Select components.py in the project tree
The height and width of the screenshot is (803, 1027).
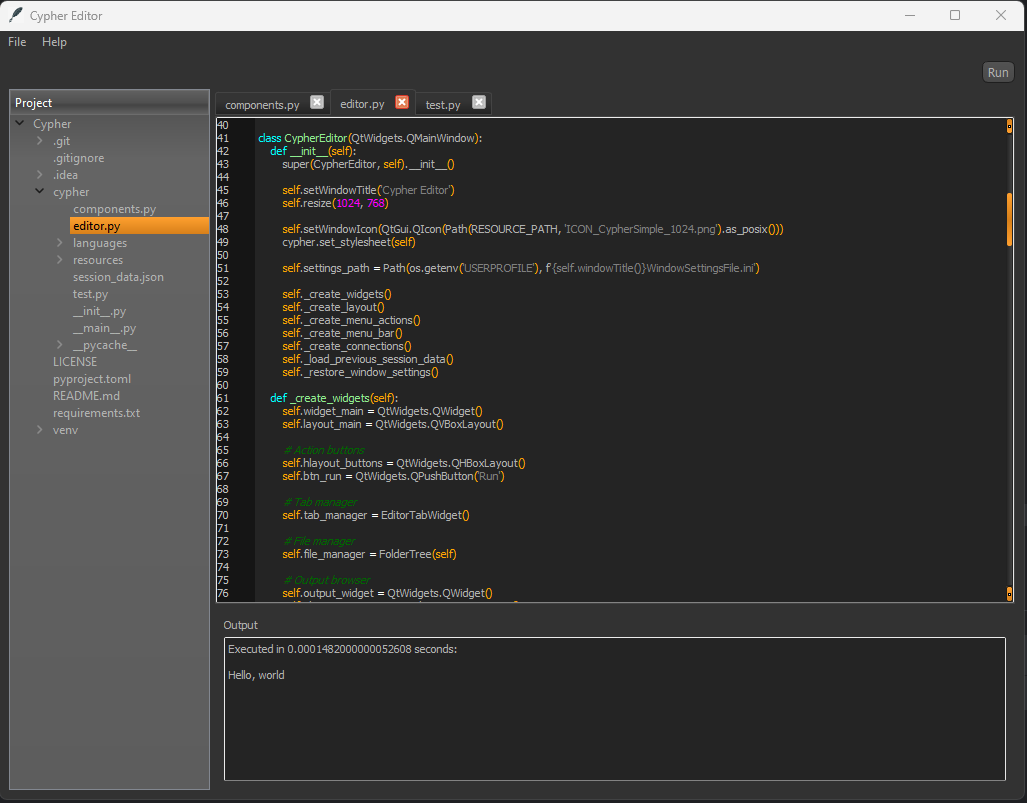pos(115,209)
